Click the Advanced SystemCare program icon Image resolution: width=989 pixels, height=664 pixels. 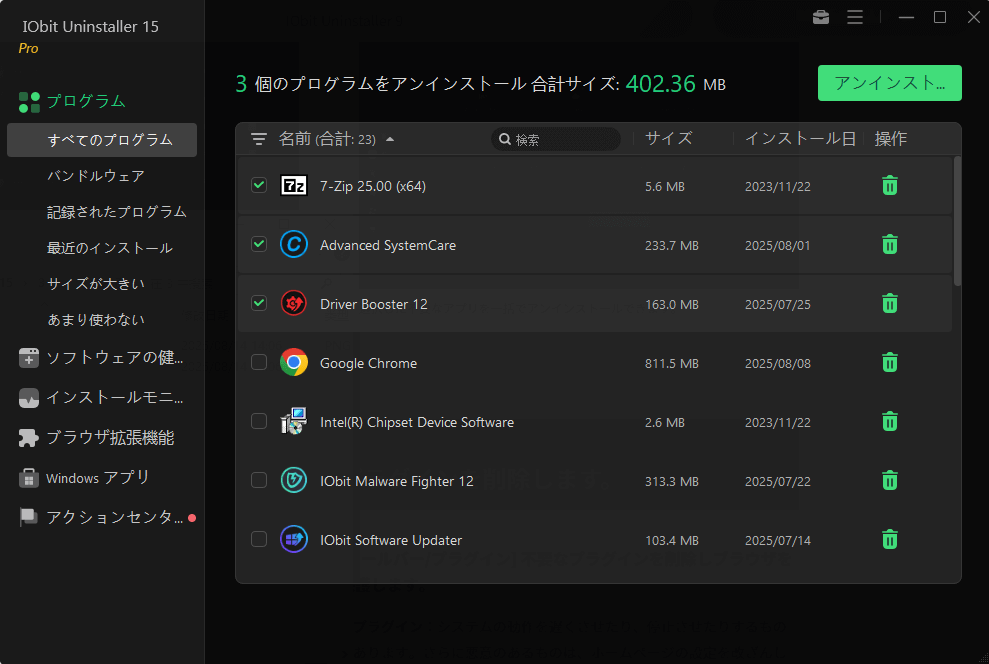pyautogui.click(x=293, y=245)
